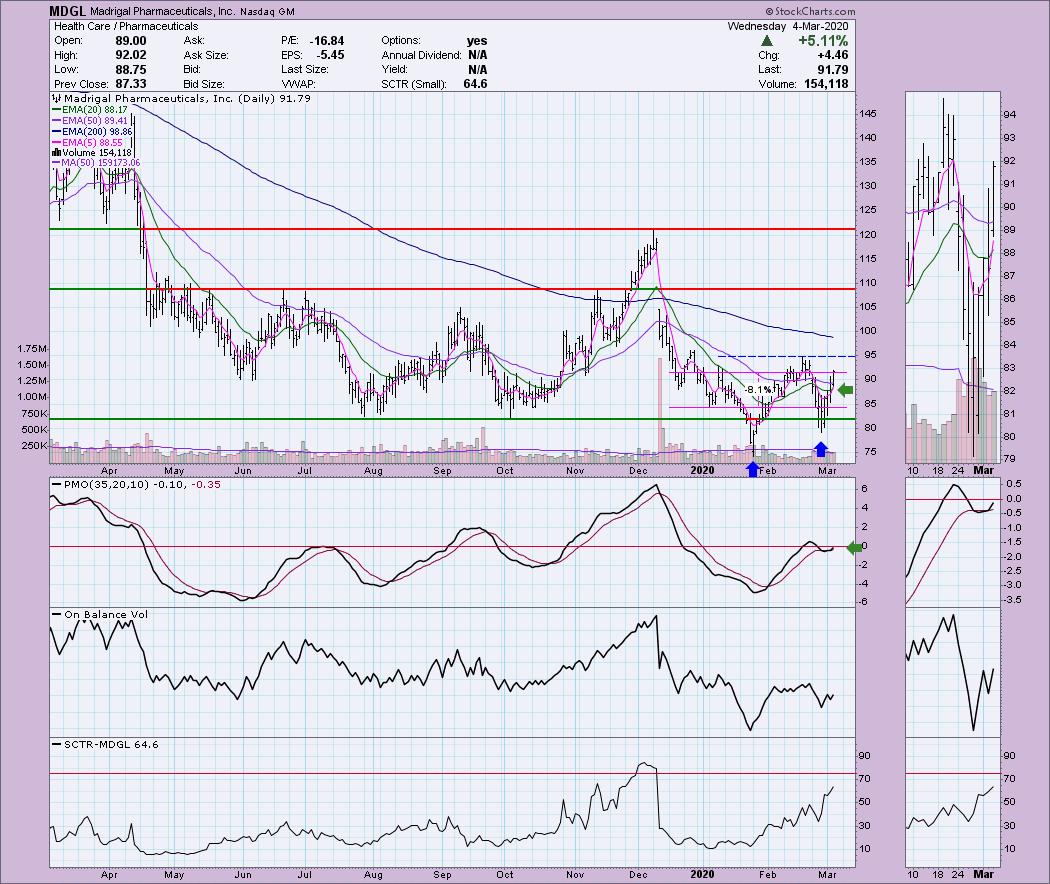1050x884 pixels.
Task: Click the green up-triangle price change icon
Action: coord(767,41)
